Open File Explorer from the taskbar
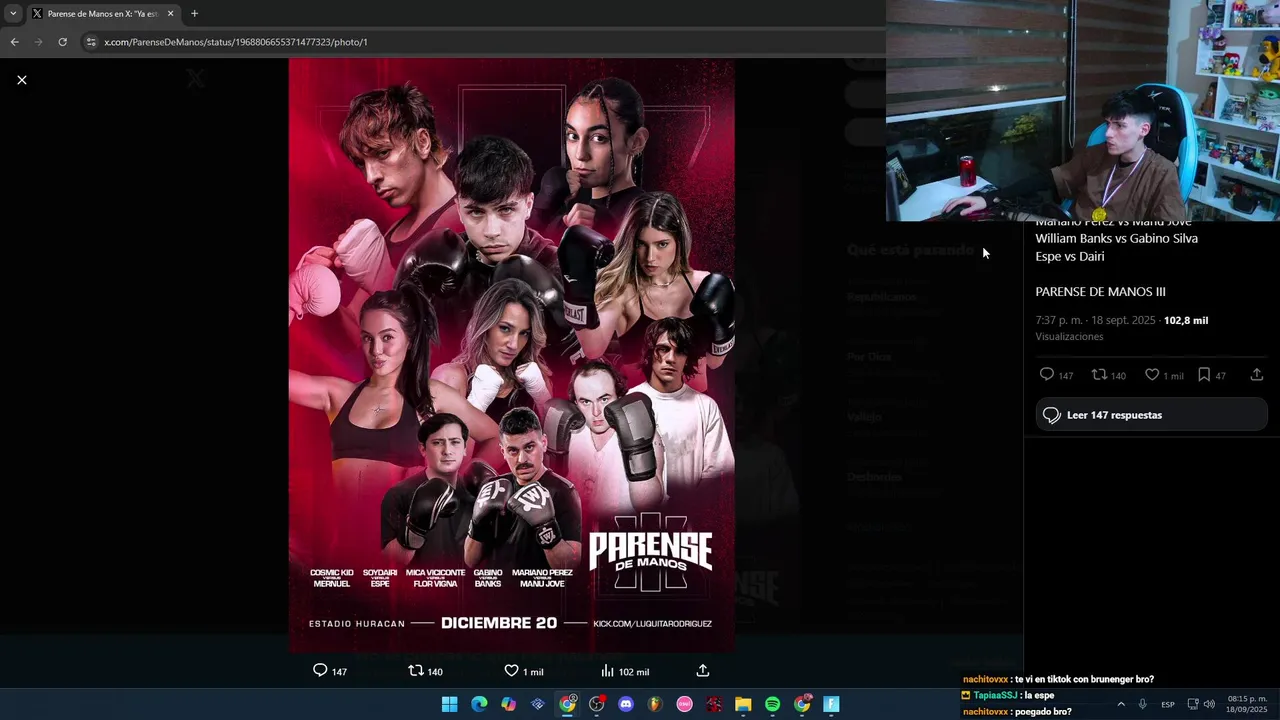 743,704
